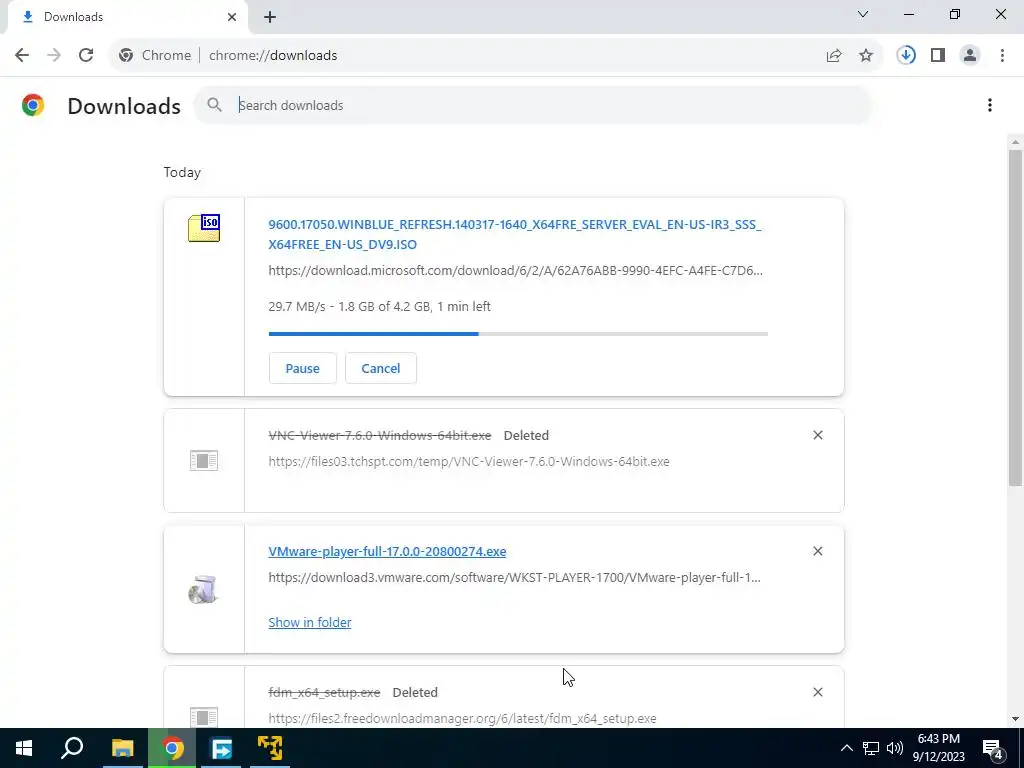This screenshot has width=1024, height=768.
Task: Open a new tab with plus button
Action: [x=270, y=17]
